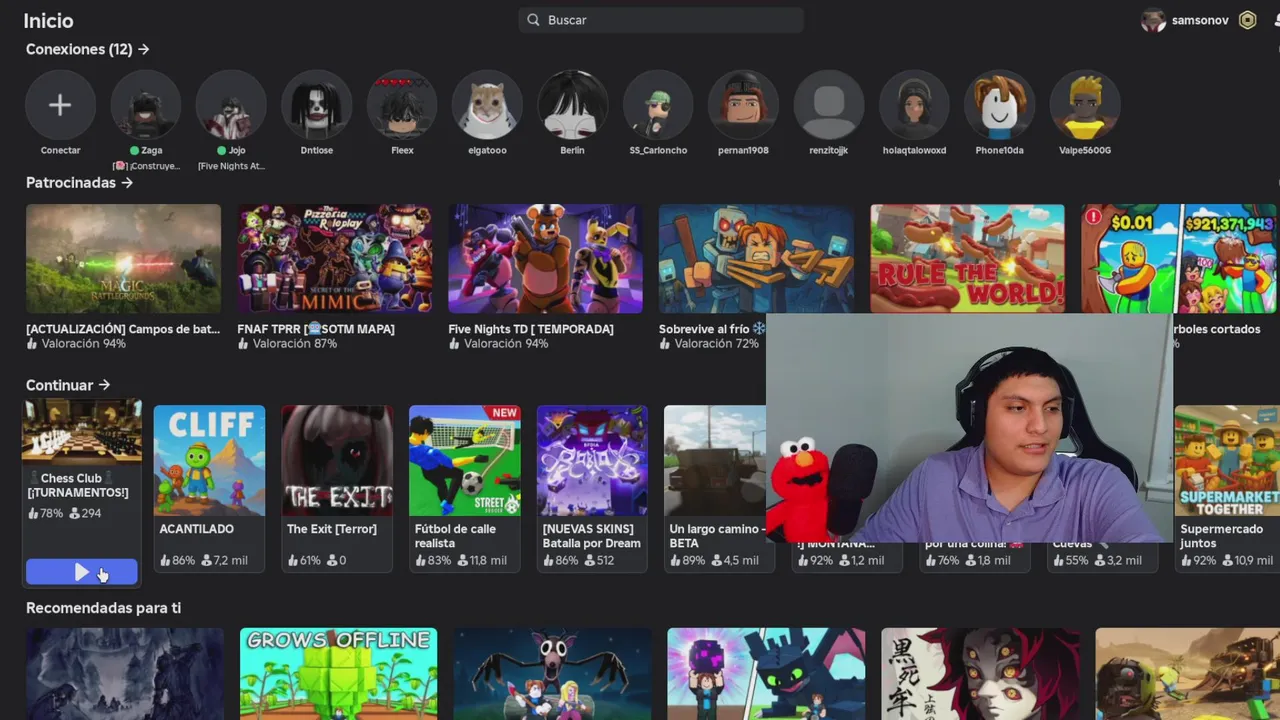This screenshot has width=1280, height=720.
Task: Open the long-legged creature recommended thumbnail
Action: 552,674
